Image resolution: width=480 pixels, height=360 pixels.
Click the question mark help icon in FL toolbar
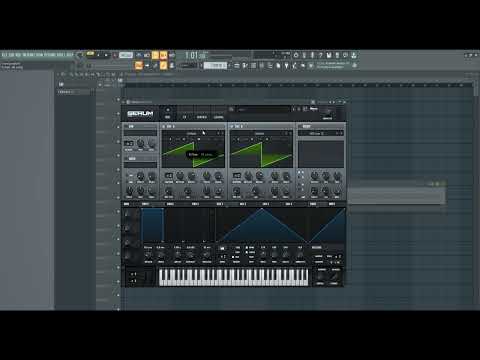[321, 55]
